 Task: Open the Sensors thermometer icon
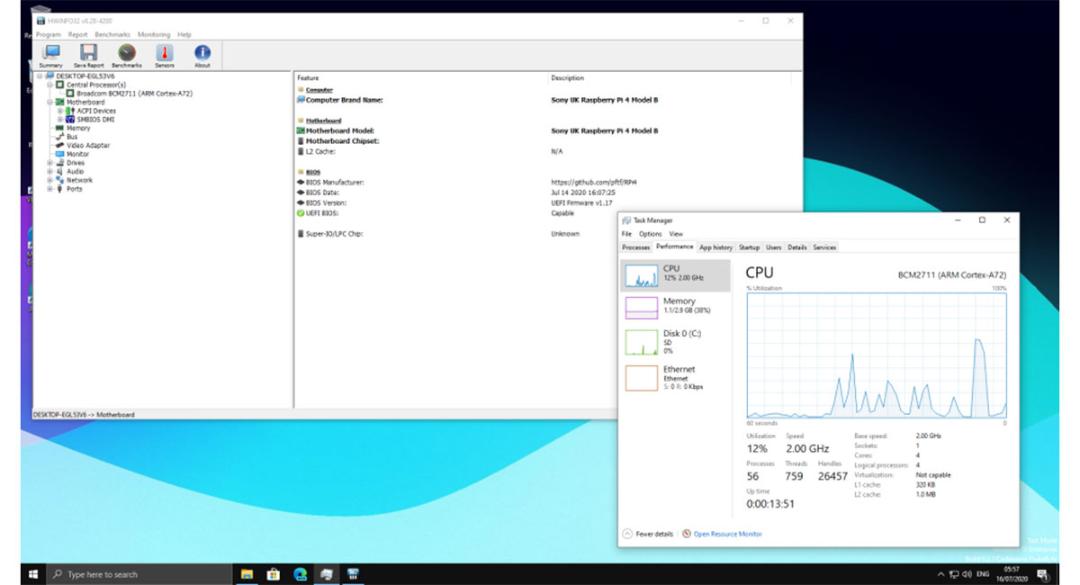coord(164,56)
